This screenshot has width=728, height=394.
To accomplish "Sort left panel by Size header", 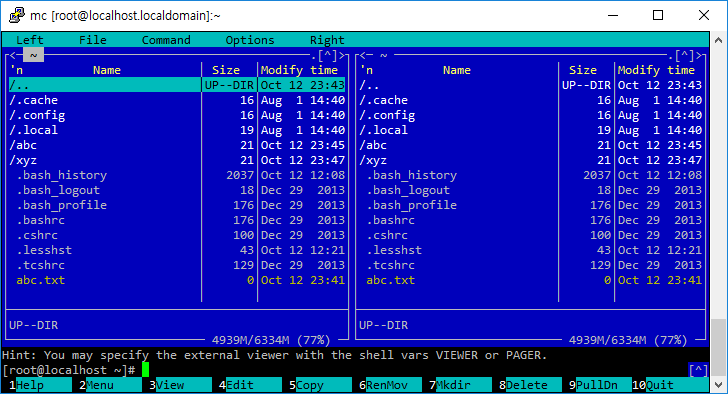I will tap(226, 70).
